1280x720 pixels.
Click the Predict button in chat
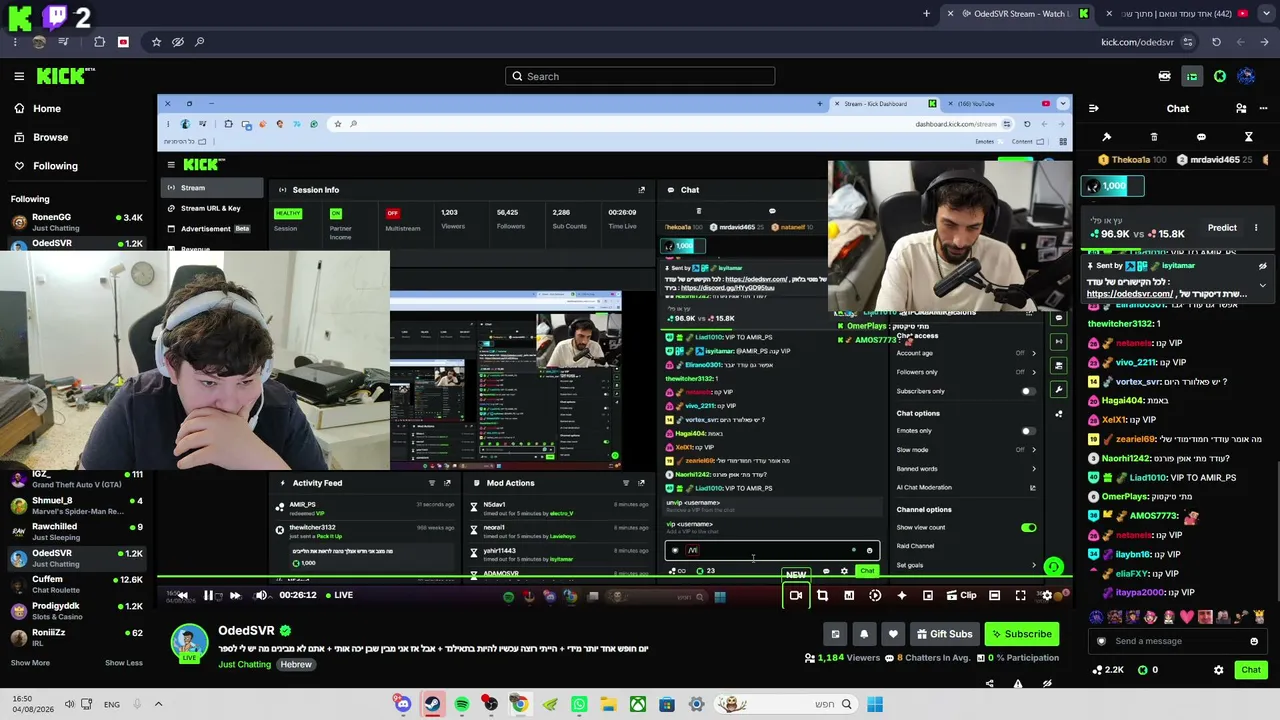tap(1222, 228)
